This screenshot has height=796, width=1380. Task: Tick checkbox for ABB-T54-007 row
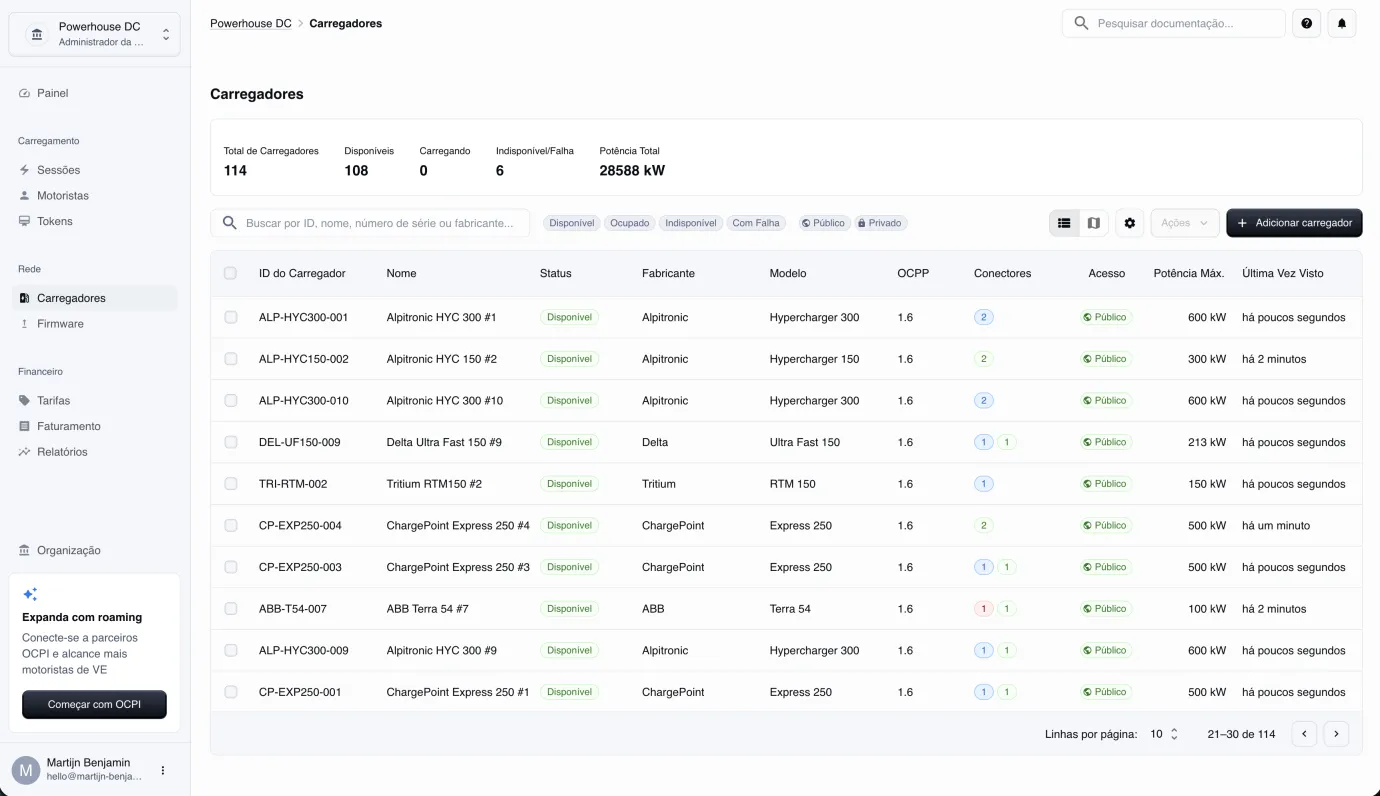point(231,609)
